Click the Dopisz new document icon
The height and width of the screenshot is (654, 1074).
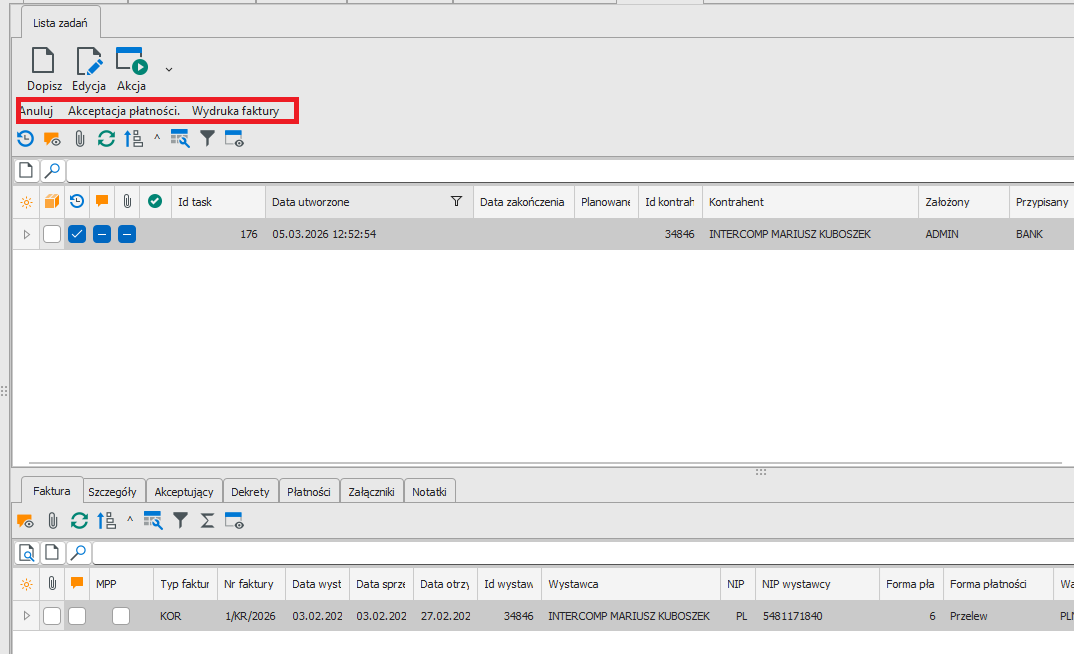point(45,62)
